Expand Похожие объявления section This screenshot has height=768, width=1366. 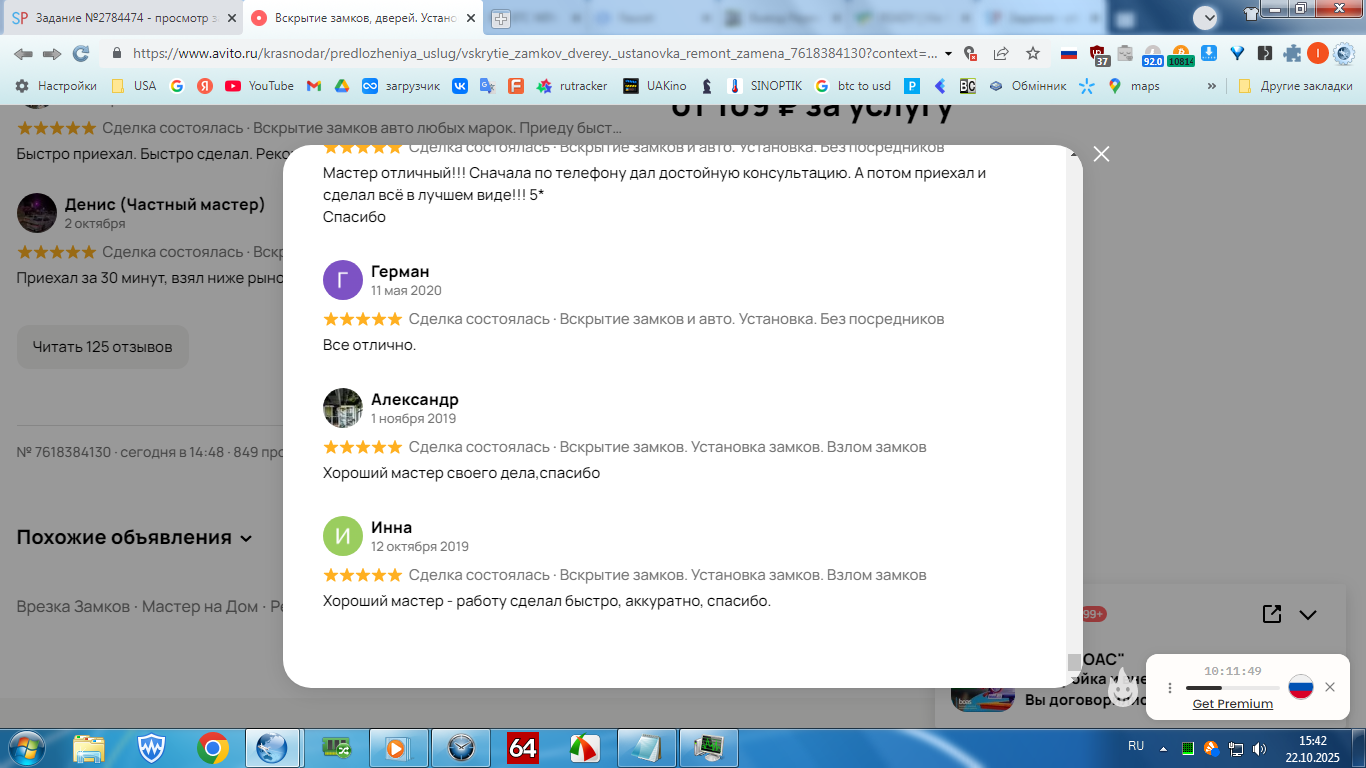tap(135, 537)
